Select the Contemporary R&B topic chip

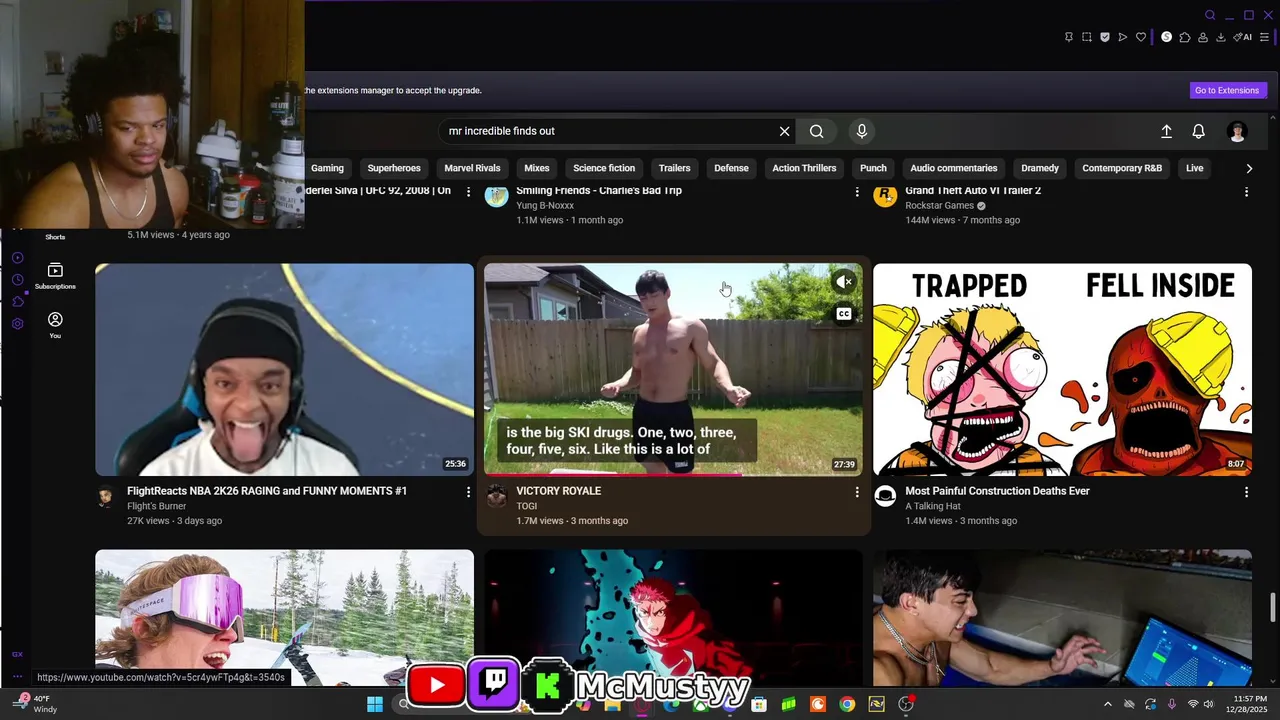click(1122, 168)
